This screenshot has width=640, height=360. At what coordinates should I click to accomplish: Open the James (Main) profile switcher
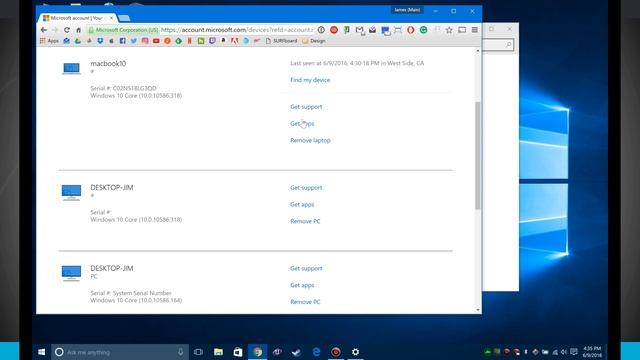tap(407, 10)
